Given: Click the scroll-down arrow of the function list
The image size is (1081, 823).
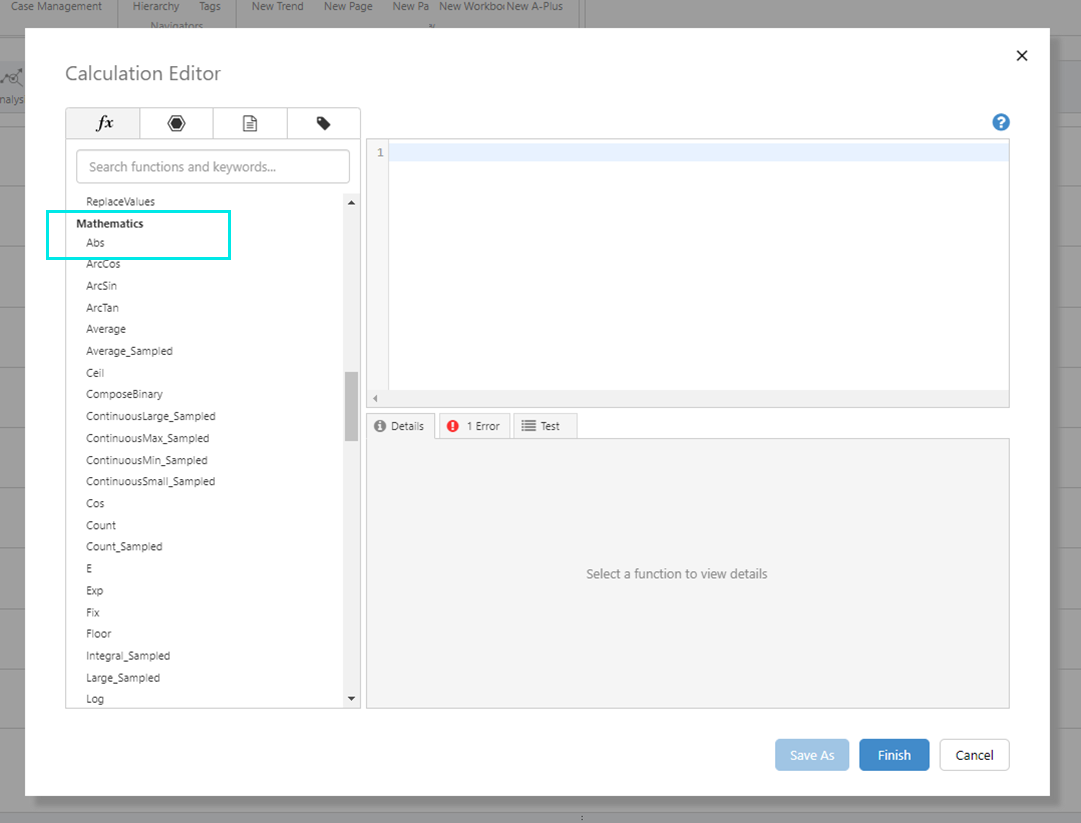Looking at the screenshot, I should [351, 698].
